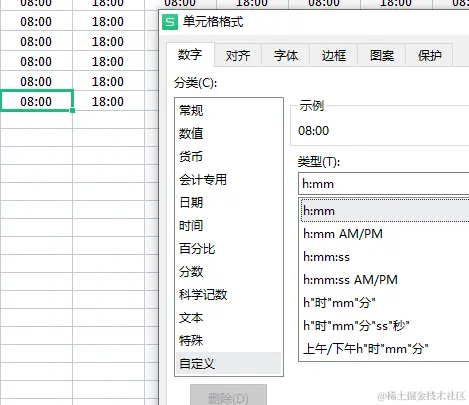Click the WPS spreadsheet dialog icon
Viewport: 469px width, 405px height.
pyautogui.click(x=170, y=22)
